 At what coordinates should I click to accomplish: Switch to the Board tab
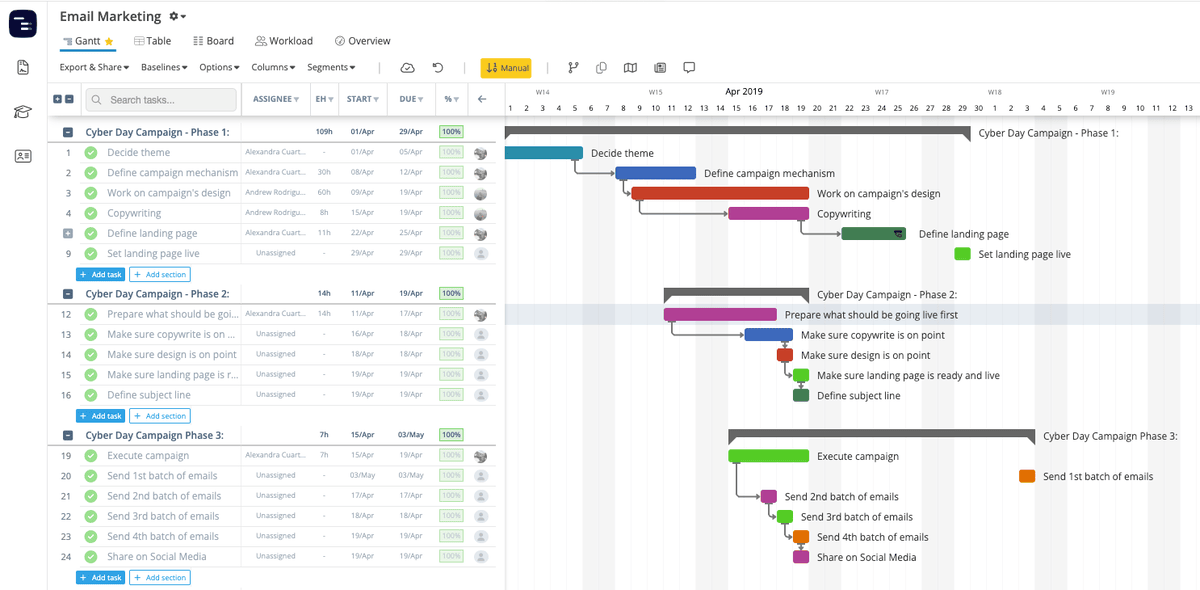coord(213,41)
